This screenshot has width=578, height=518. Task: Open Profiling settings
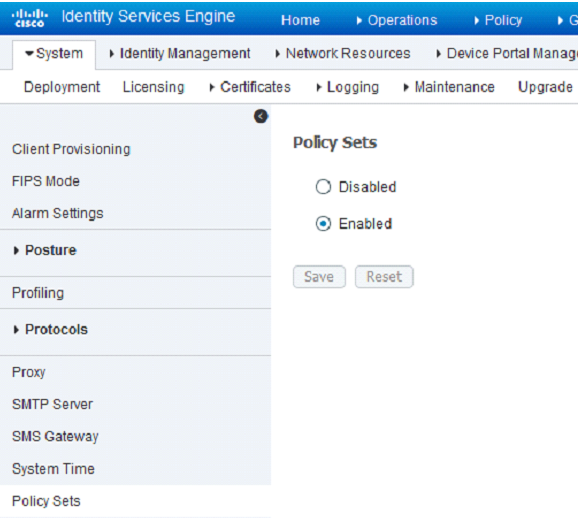[x=38, y=293]
